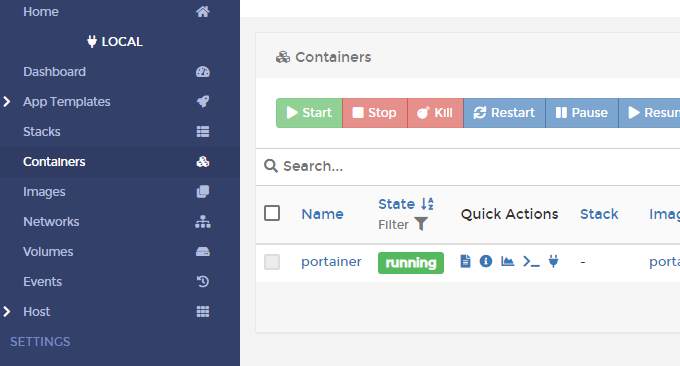Toggle the select-all containers checkbox
Viewport: 680px width, 366px height.
(x=272, y=213)
